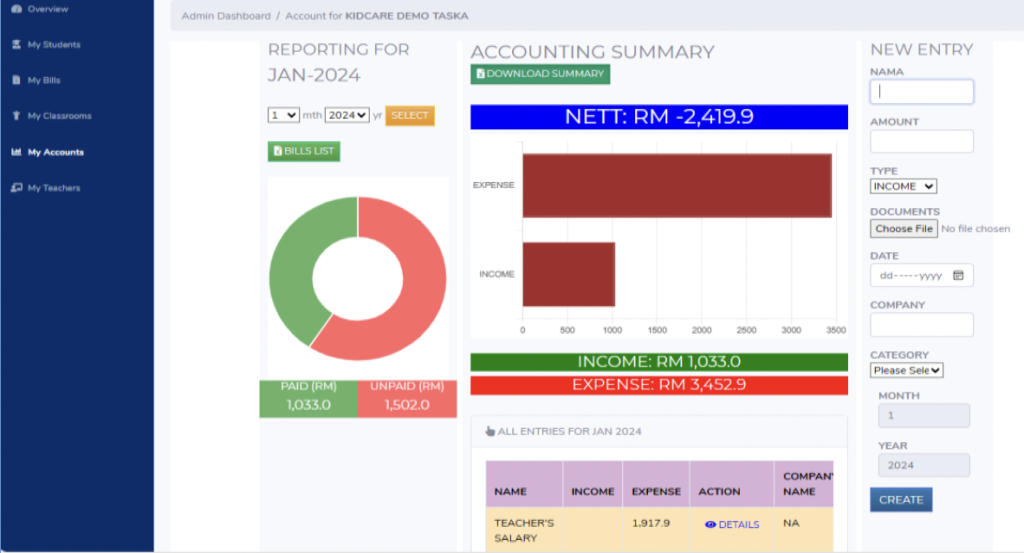The image size is (1024, 553).
Task: Click the My Classrooms sidebar icon
Action: 16,116
